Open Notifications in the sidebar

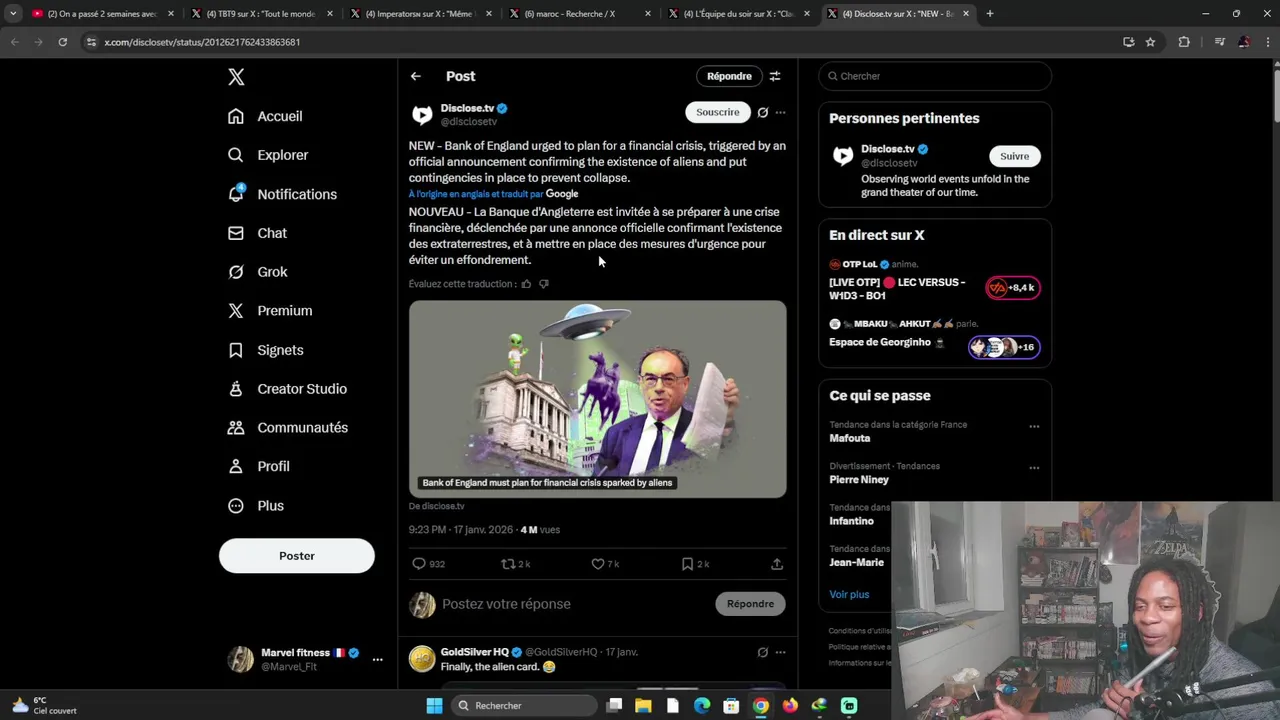pyautogui.click(x=282, y=194)
